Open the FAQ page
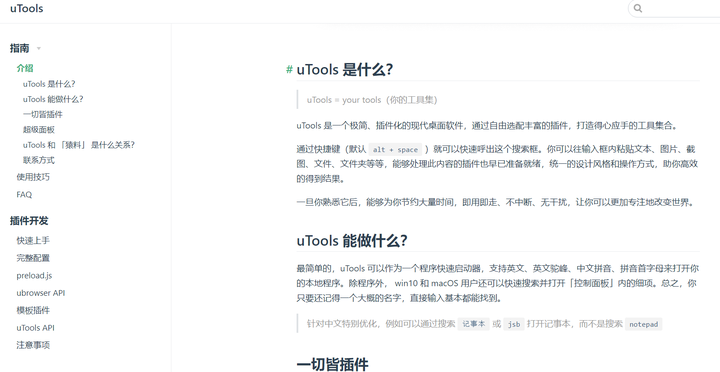Viewport: 720px width, 372px height. 24,194
